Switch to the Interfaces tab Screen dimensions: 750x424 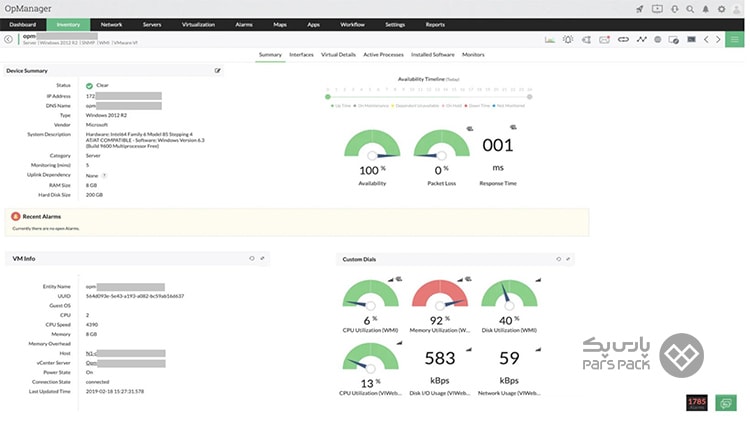point(301,55)
